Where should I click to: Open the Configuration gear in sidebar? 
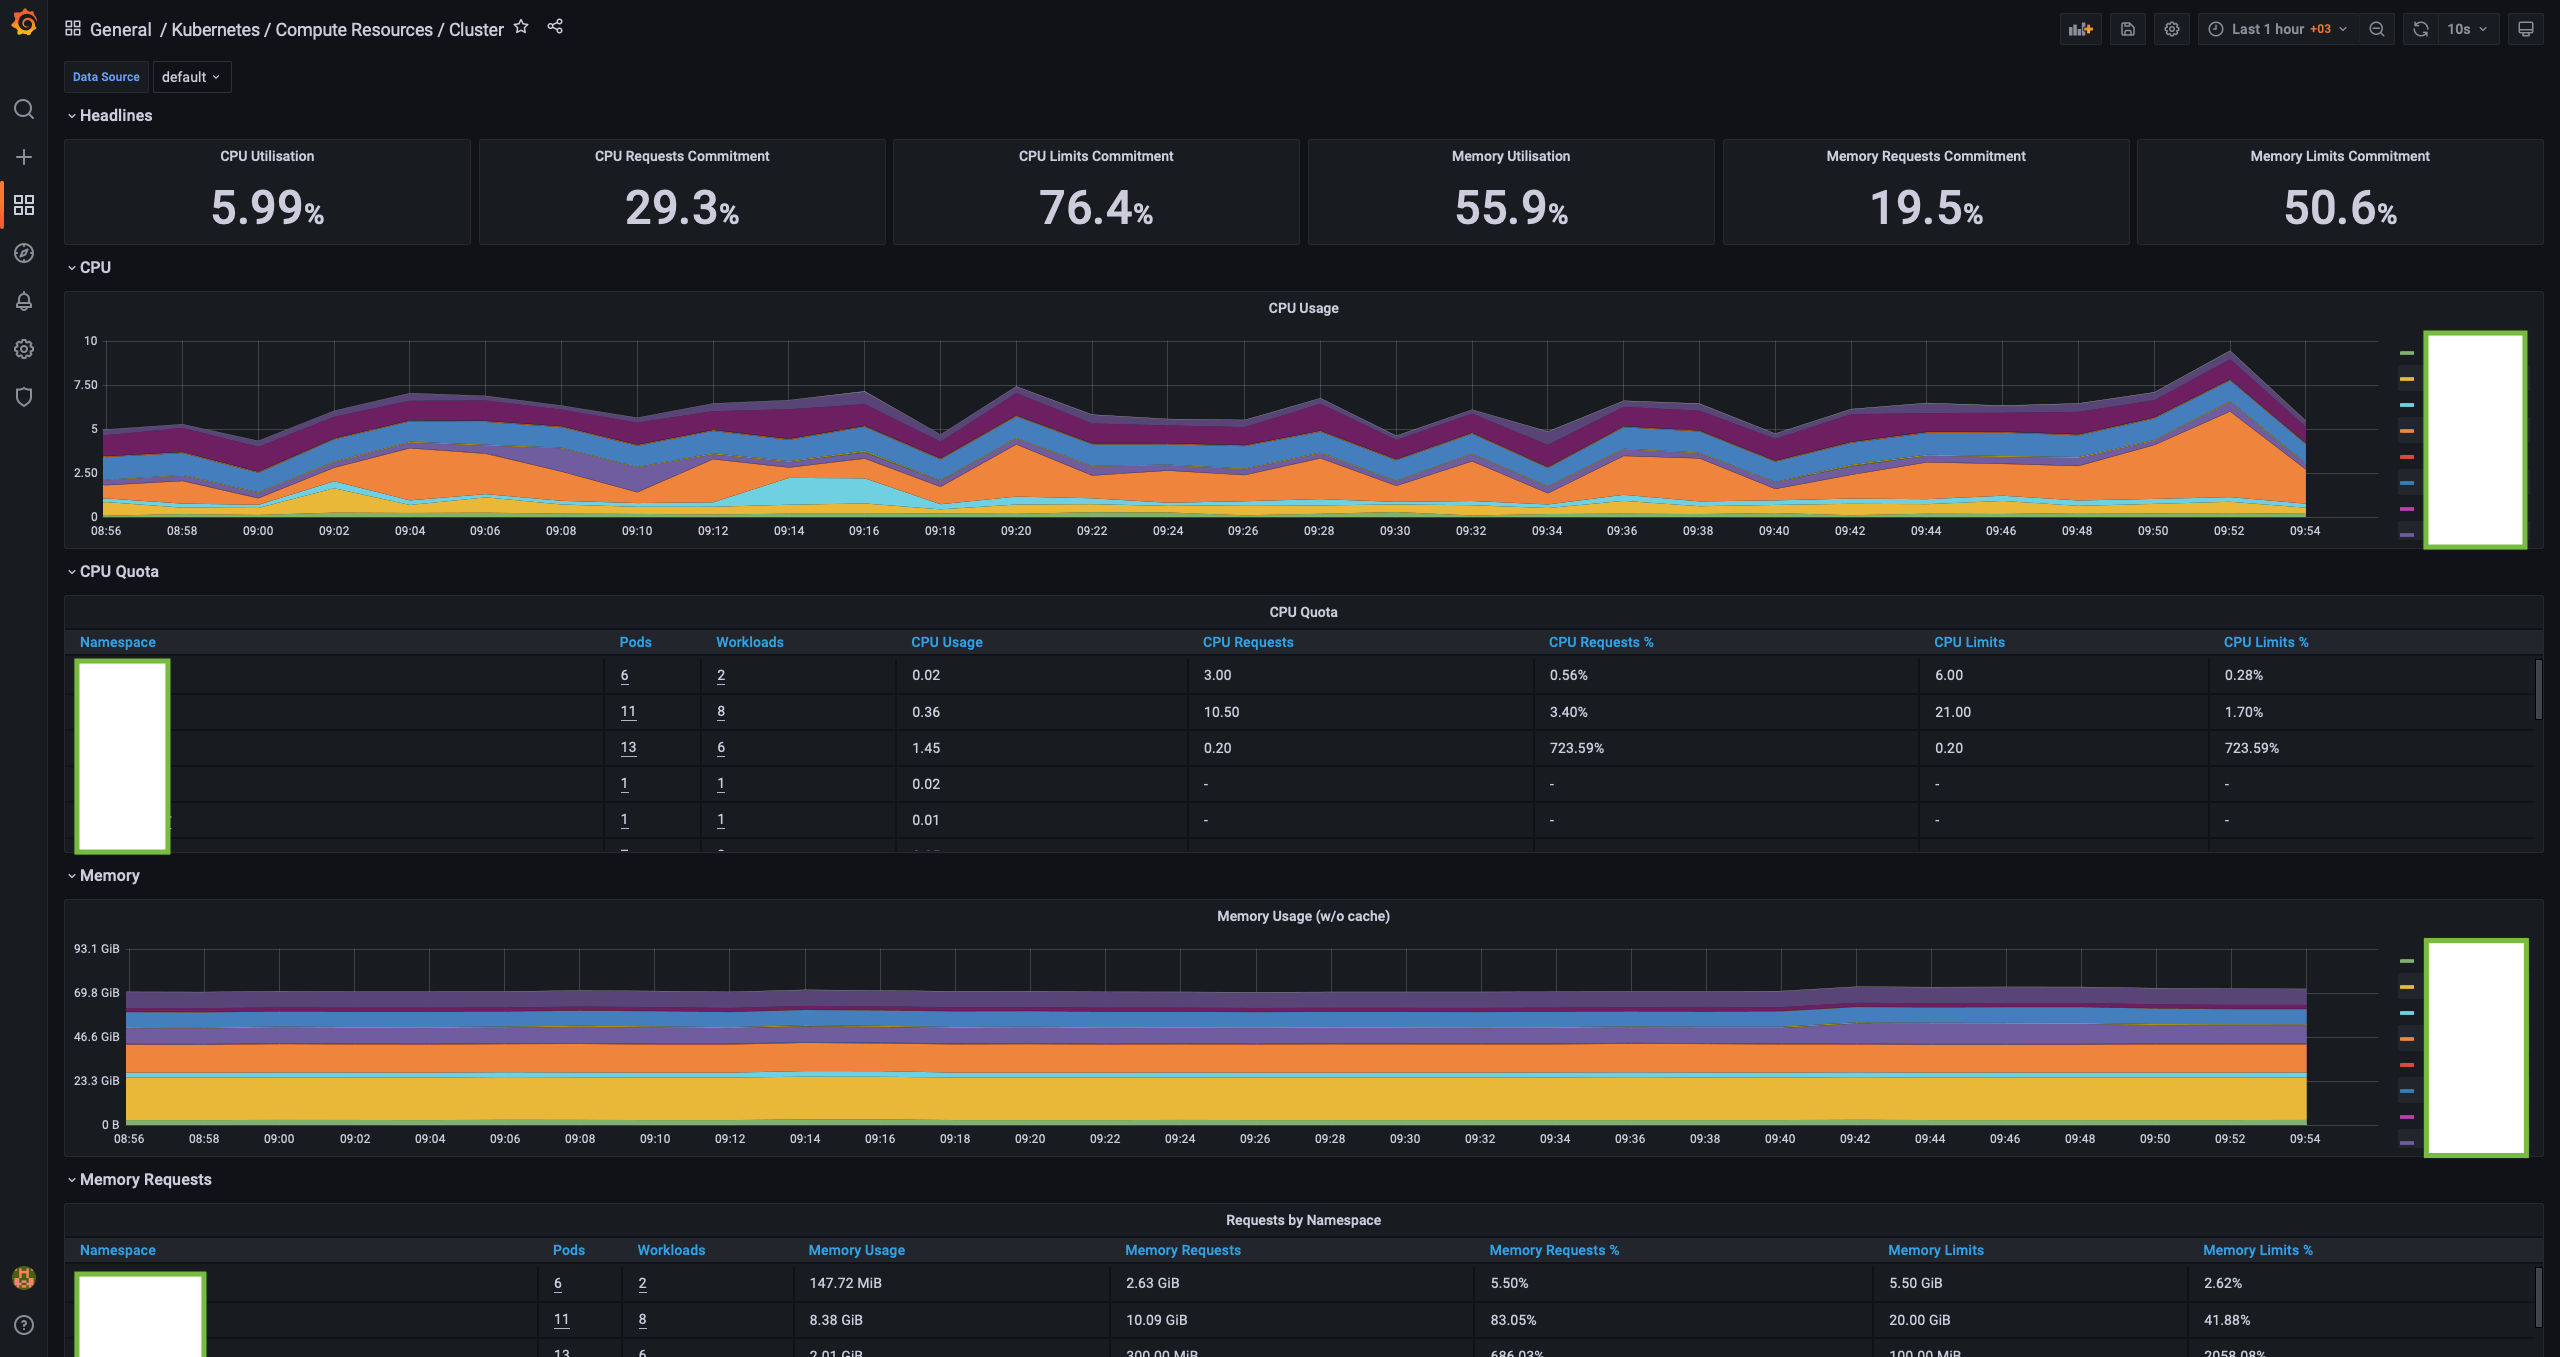click(x=24, y=349)
